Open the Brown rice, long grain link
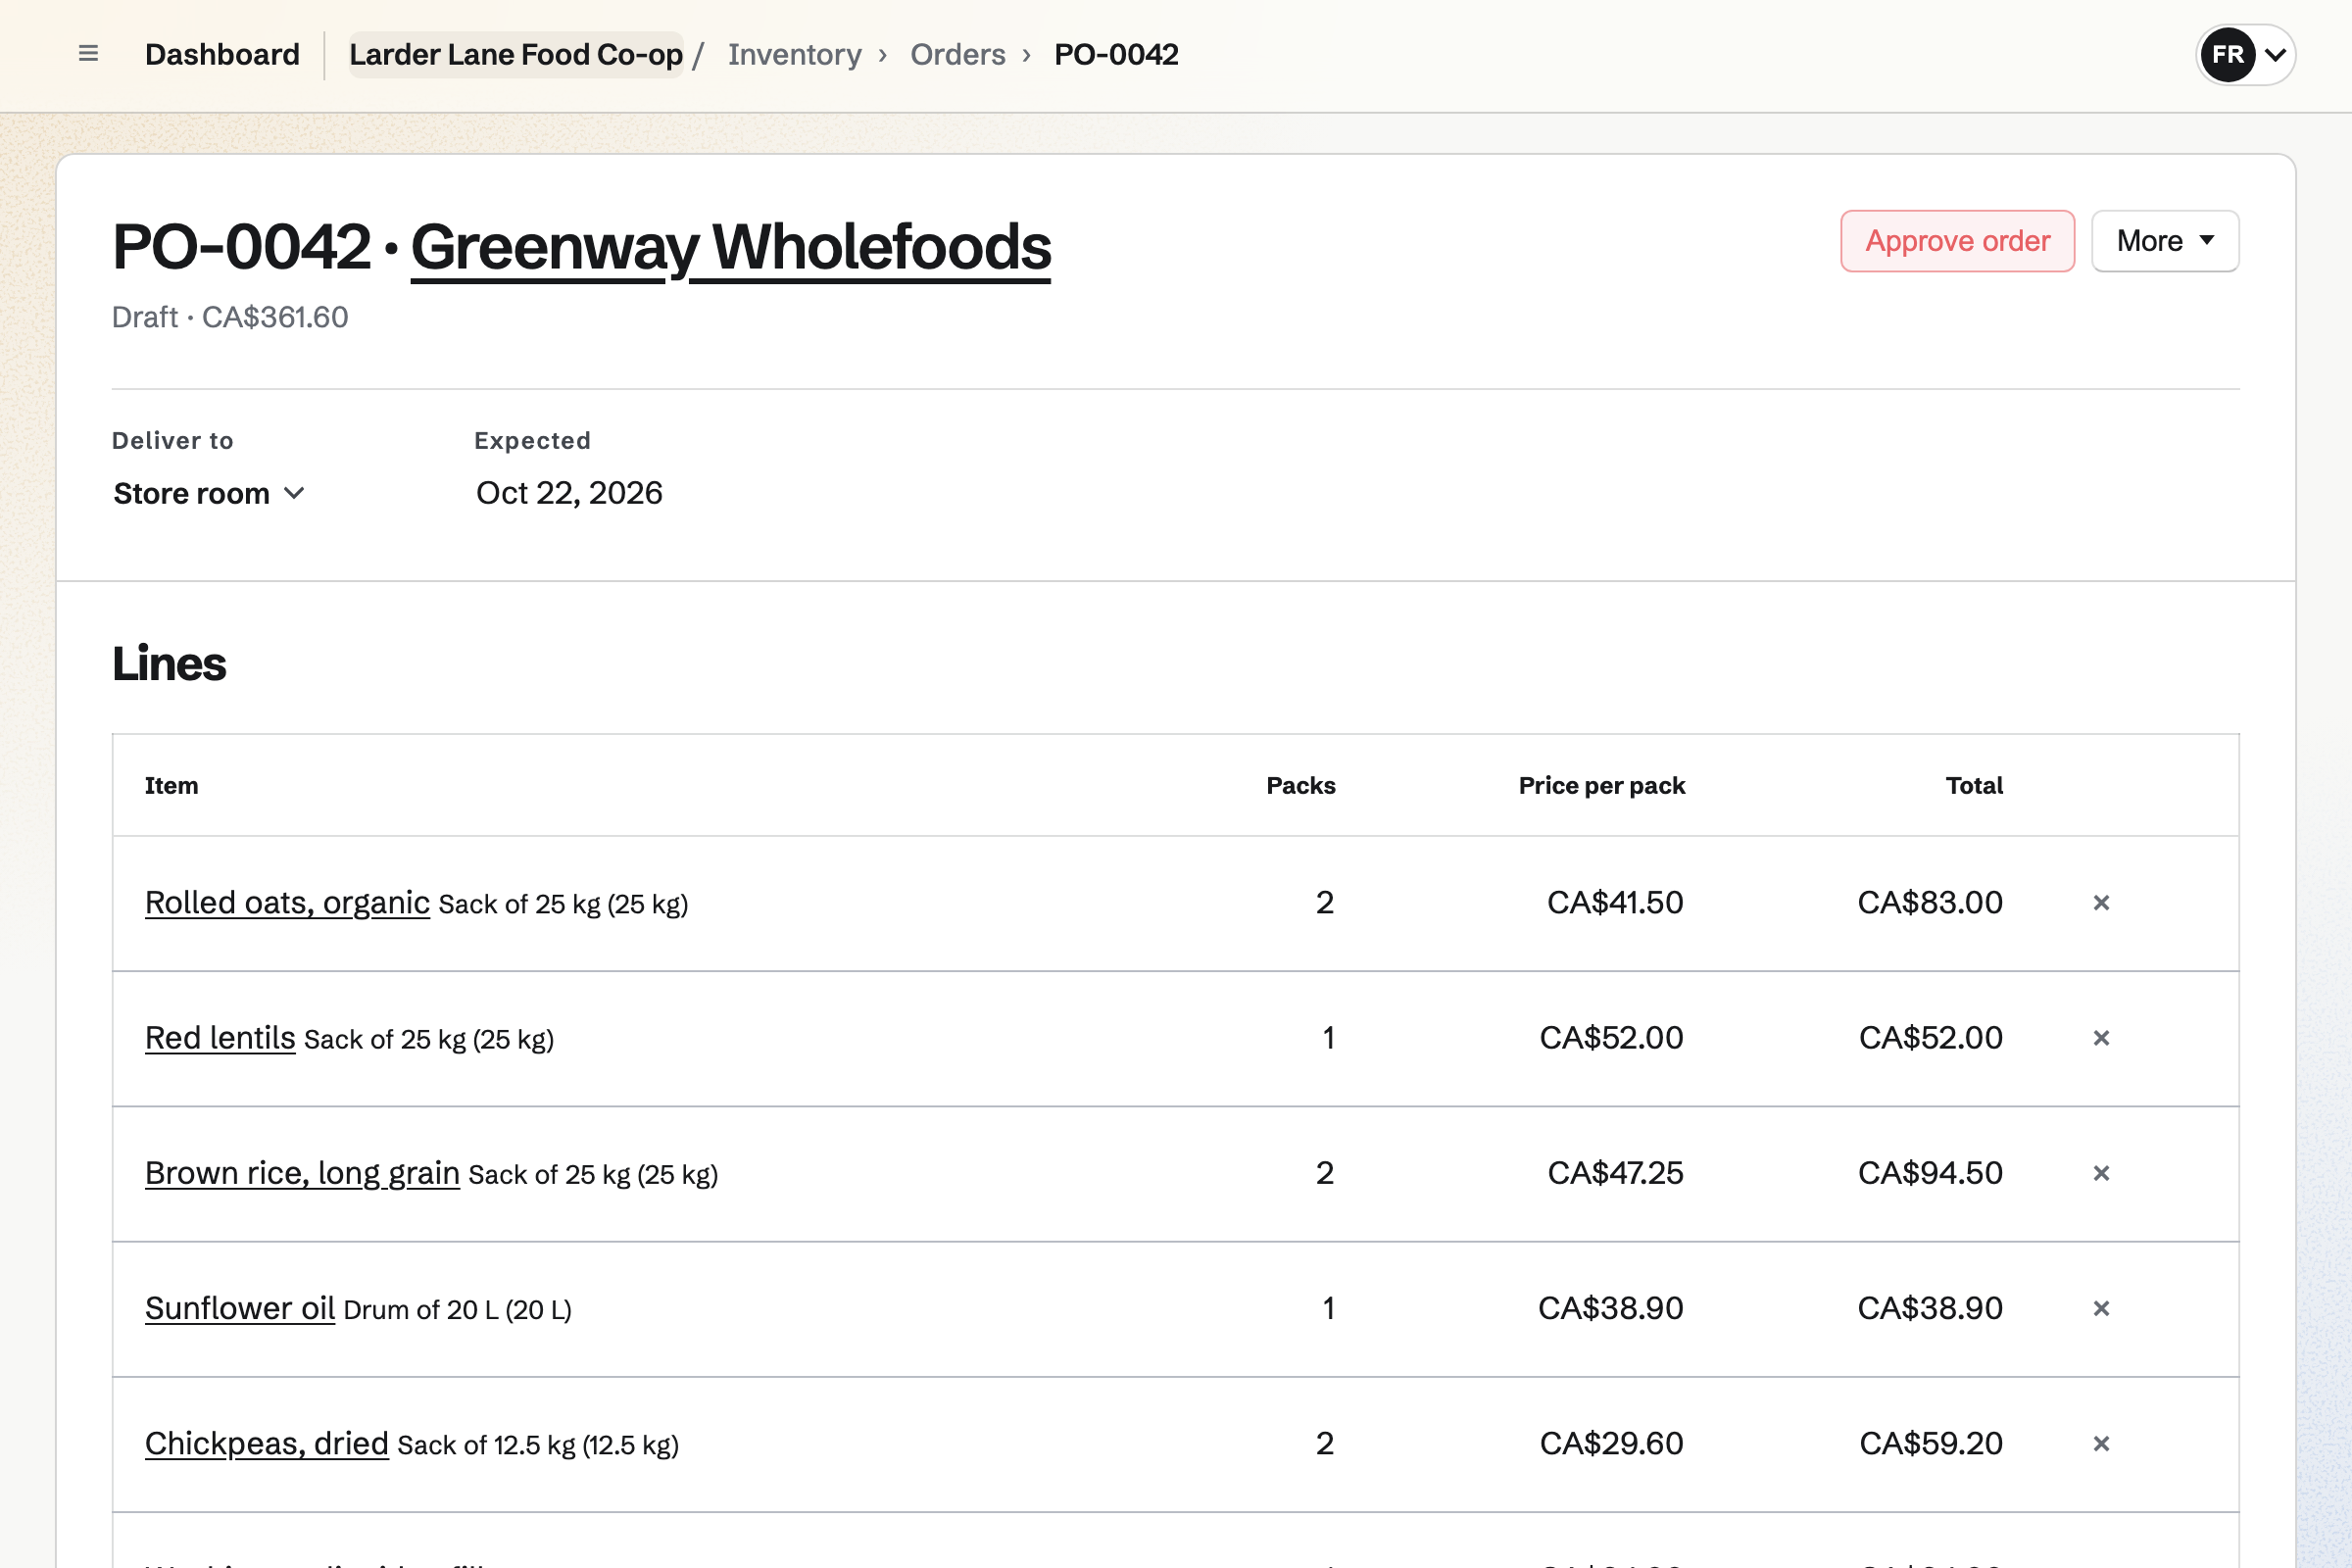 click(x=302, y=1172)
